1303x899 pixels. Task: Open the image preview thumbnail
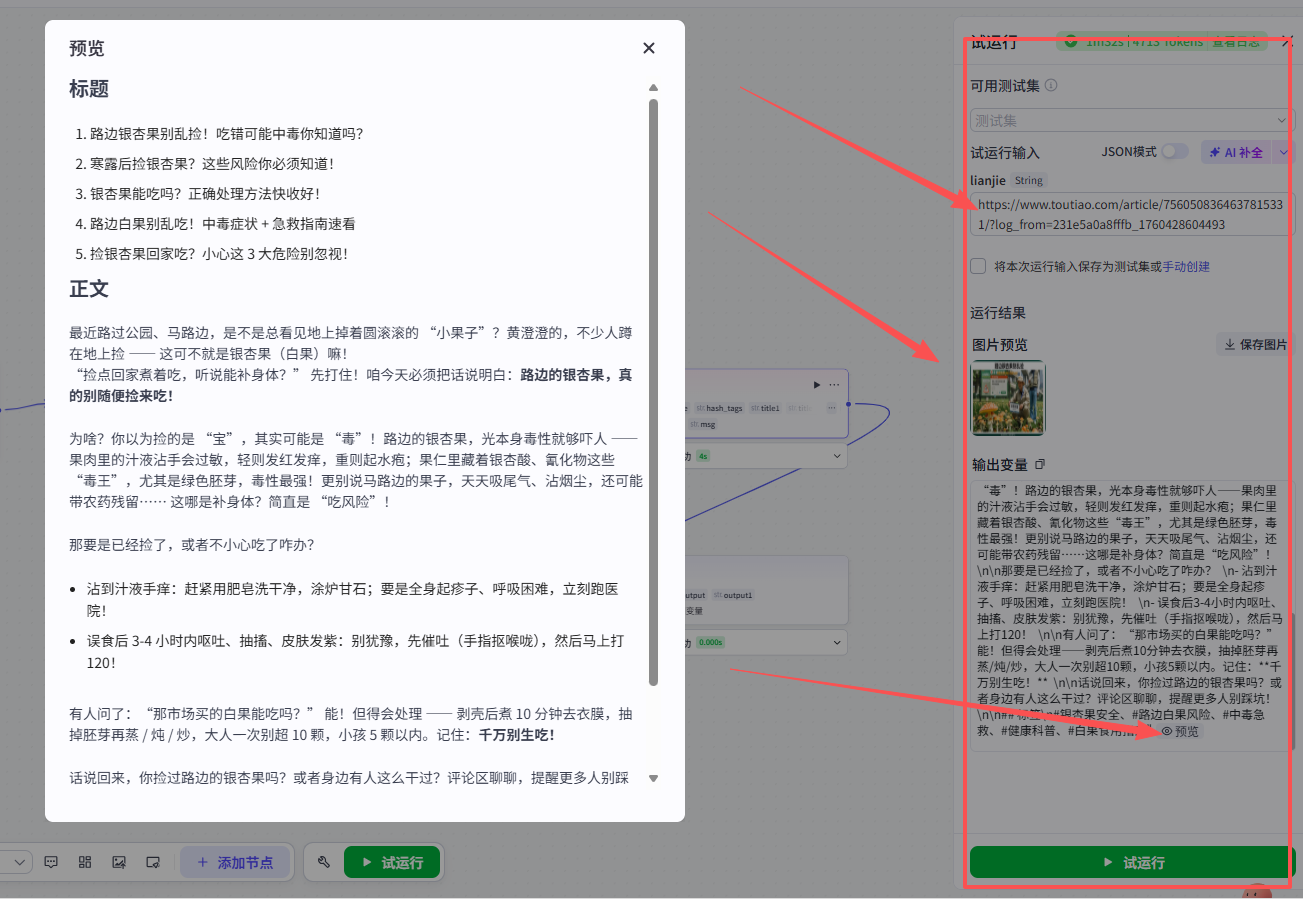coord(1008,397)
